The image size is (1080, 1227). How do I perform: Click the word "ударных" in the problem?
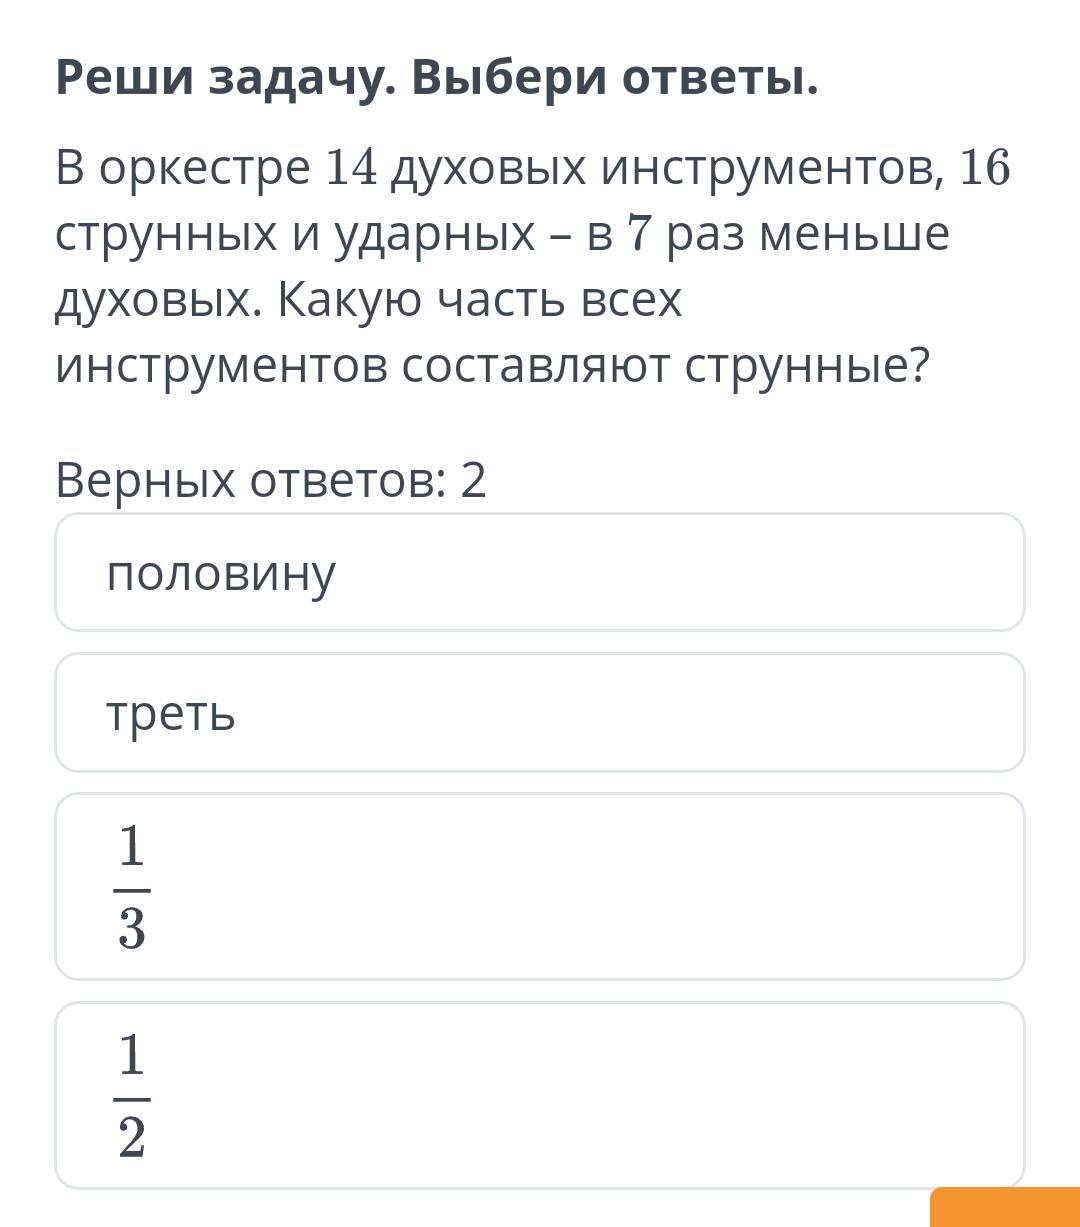(433, 235)
